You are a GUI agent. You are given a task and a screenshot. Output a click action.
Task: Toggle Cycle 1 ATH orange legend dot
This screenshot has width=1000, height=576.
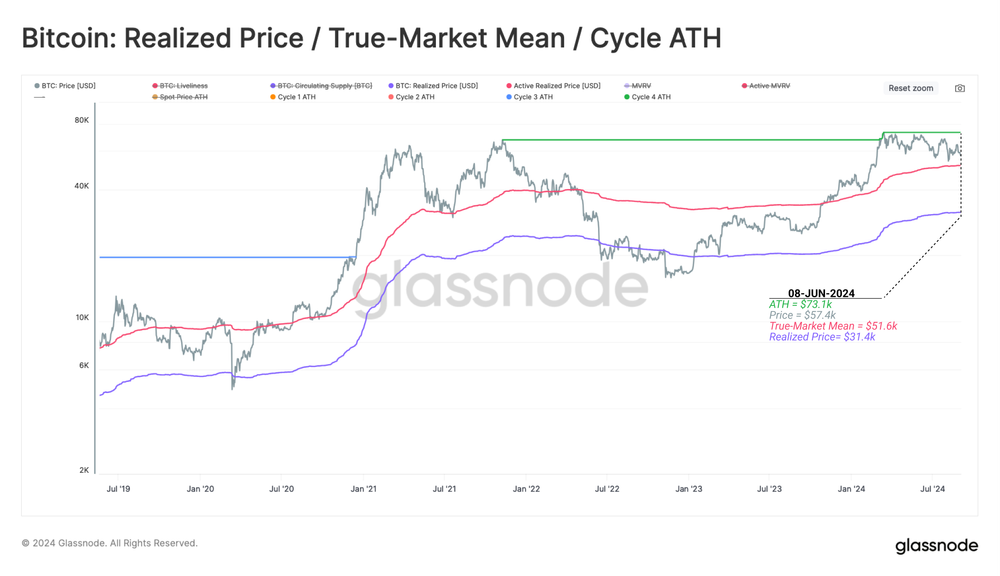(x=273, y=97)
